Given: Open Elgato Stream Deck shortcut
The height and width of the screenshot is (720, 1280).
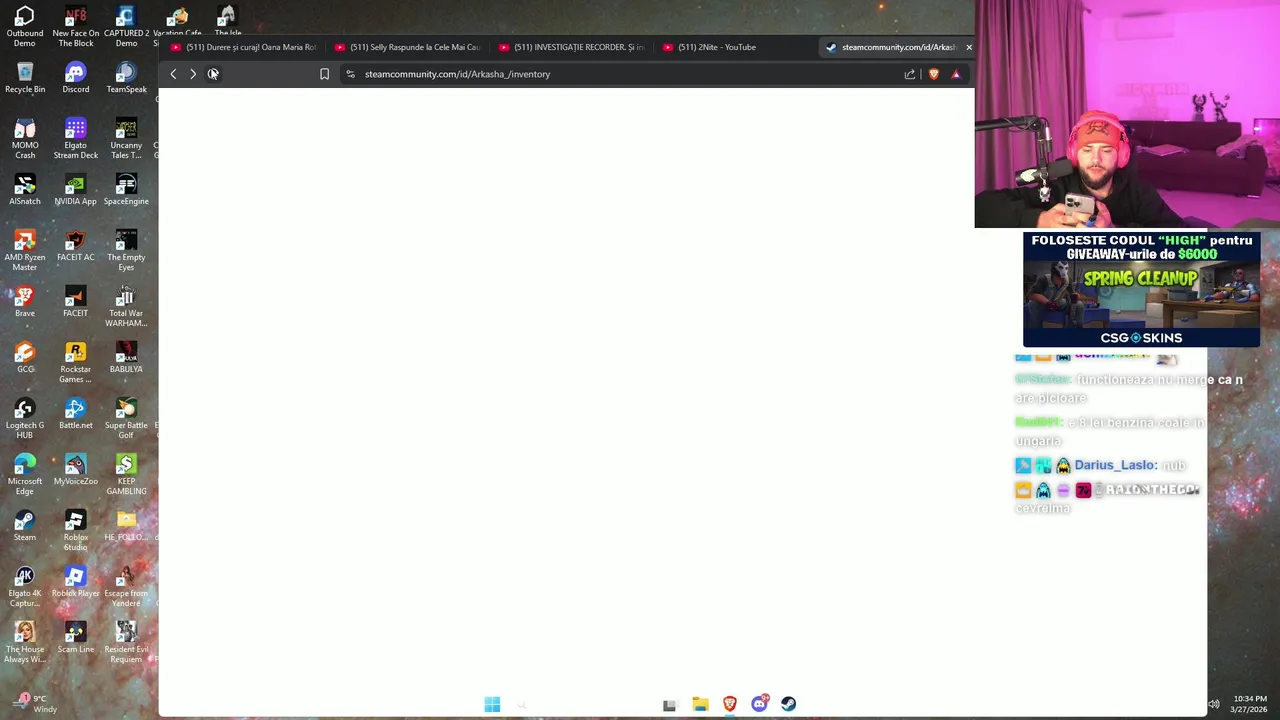Looking at the screenshot, I should tap(76, 138).
